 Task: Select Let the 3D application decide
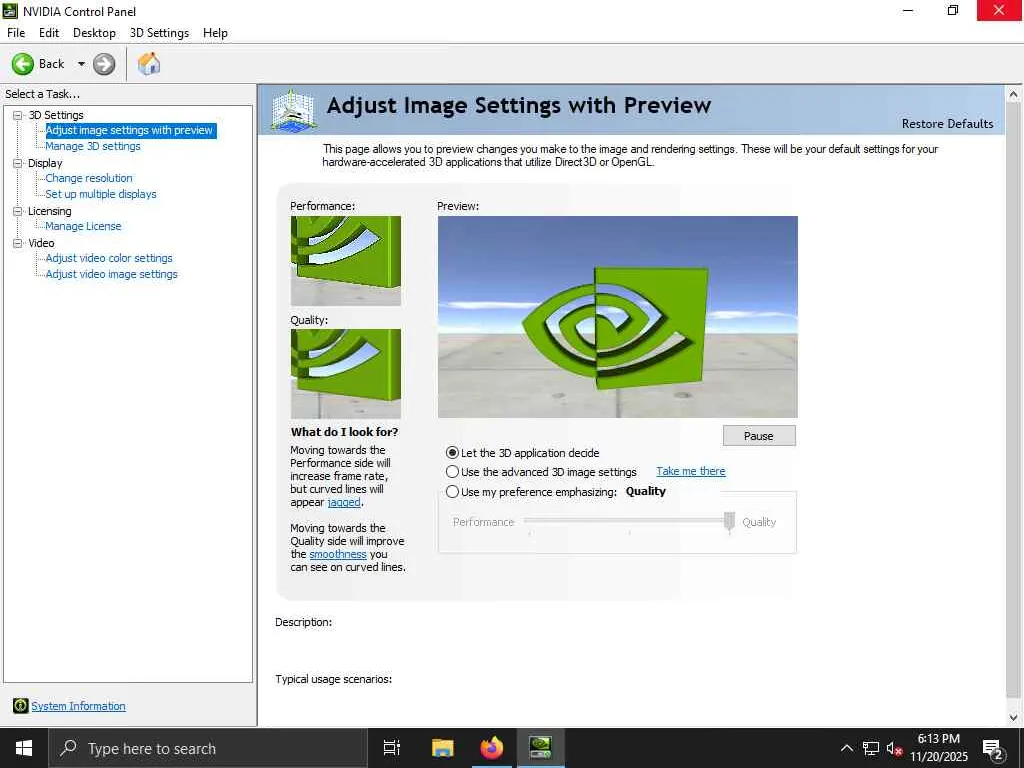(x=452, y=453)
